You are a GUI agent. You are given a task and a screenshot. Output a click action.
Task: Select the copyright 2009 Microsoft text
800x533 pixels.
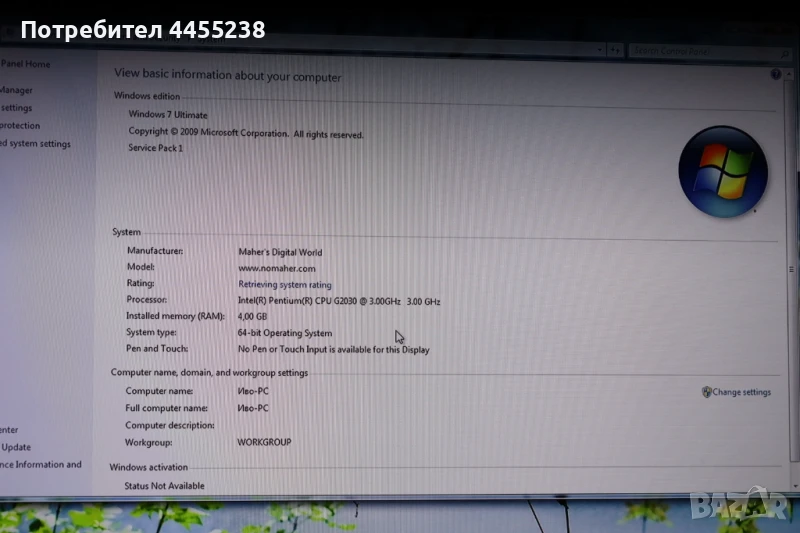(246, 133)
